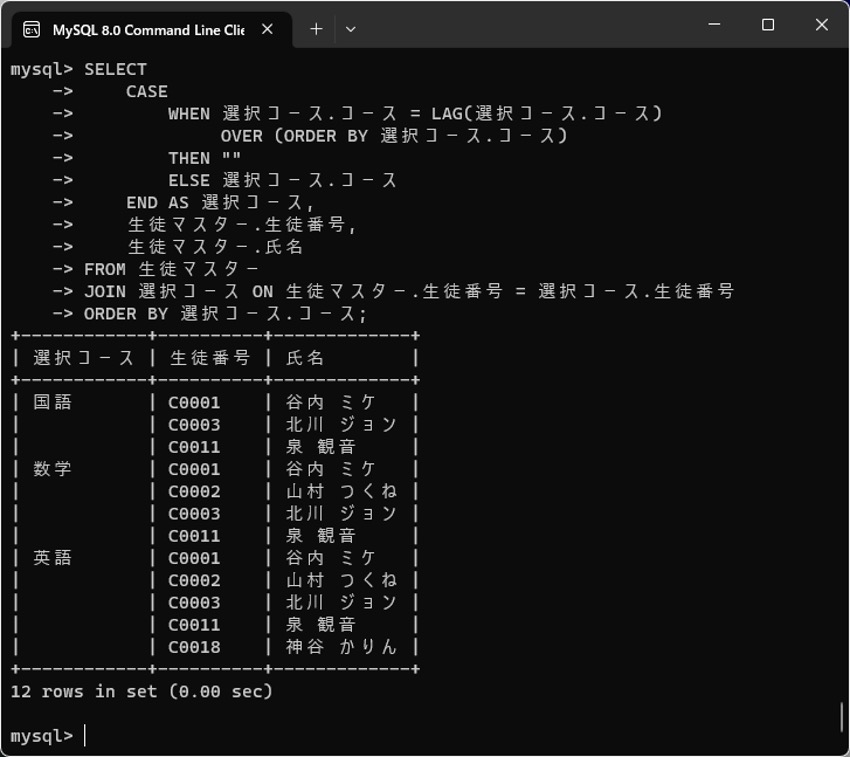The image size is (850, 758).
Task: Click the 選択コース column header
Action: [83, 358]
